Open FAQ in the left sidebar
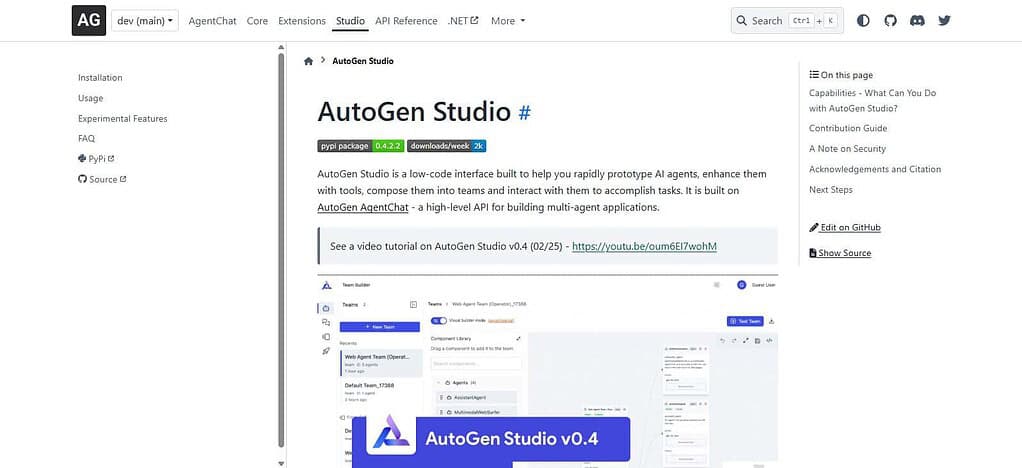The height and width of the screenshot is (468, 1022). (86, 138)
